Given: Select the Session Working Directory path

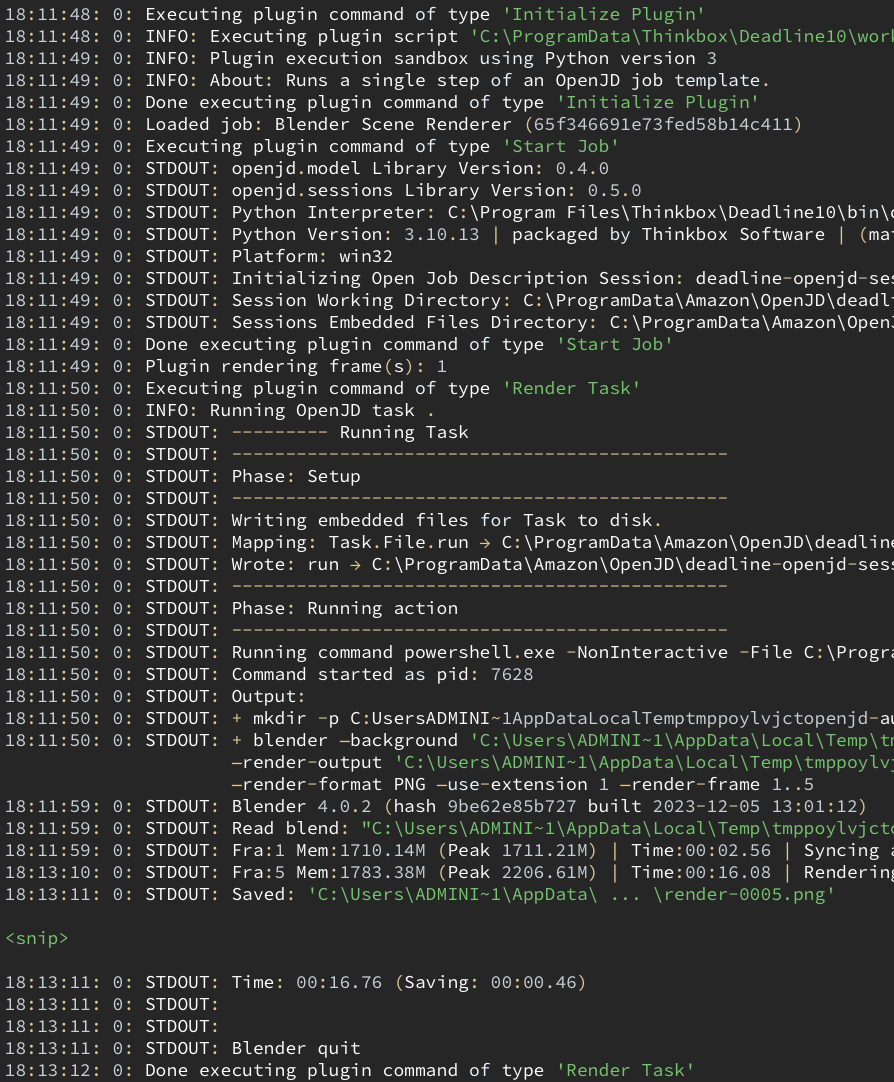Looking at the screenshot, I should (x=450, y=300).
